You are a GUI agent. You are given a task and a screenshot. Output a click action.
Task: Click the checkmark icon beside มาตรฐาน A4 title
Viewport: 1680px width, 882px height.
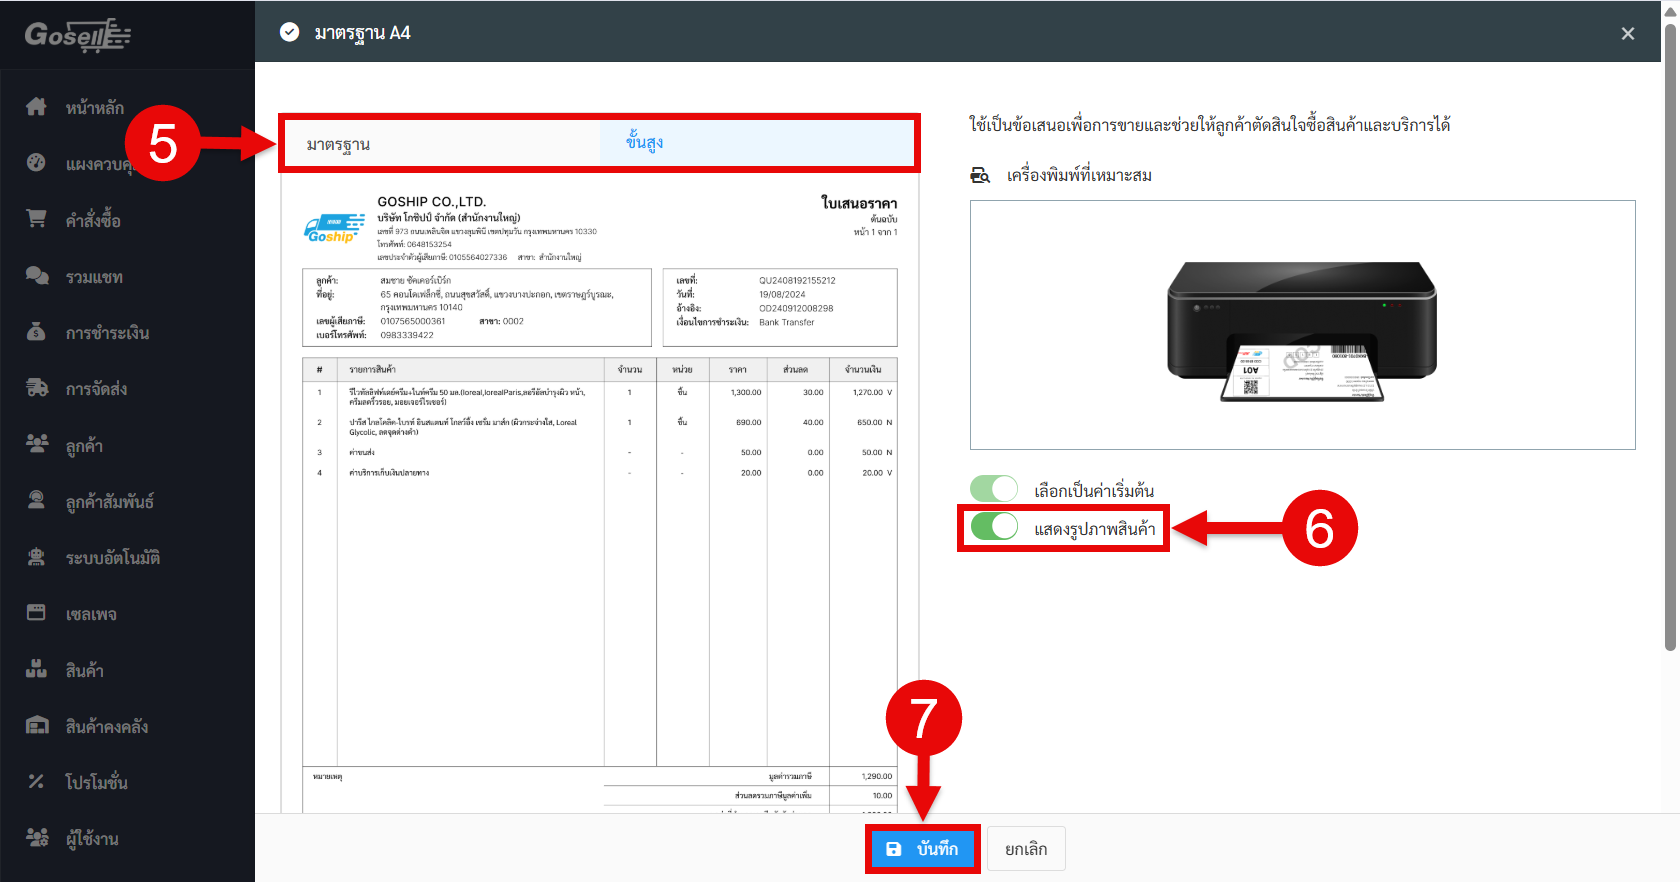(289, 32)
